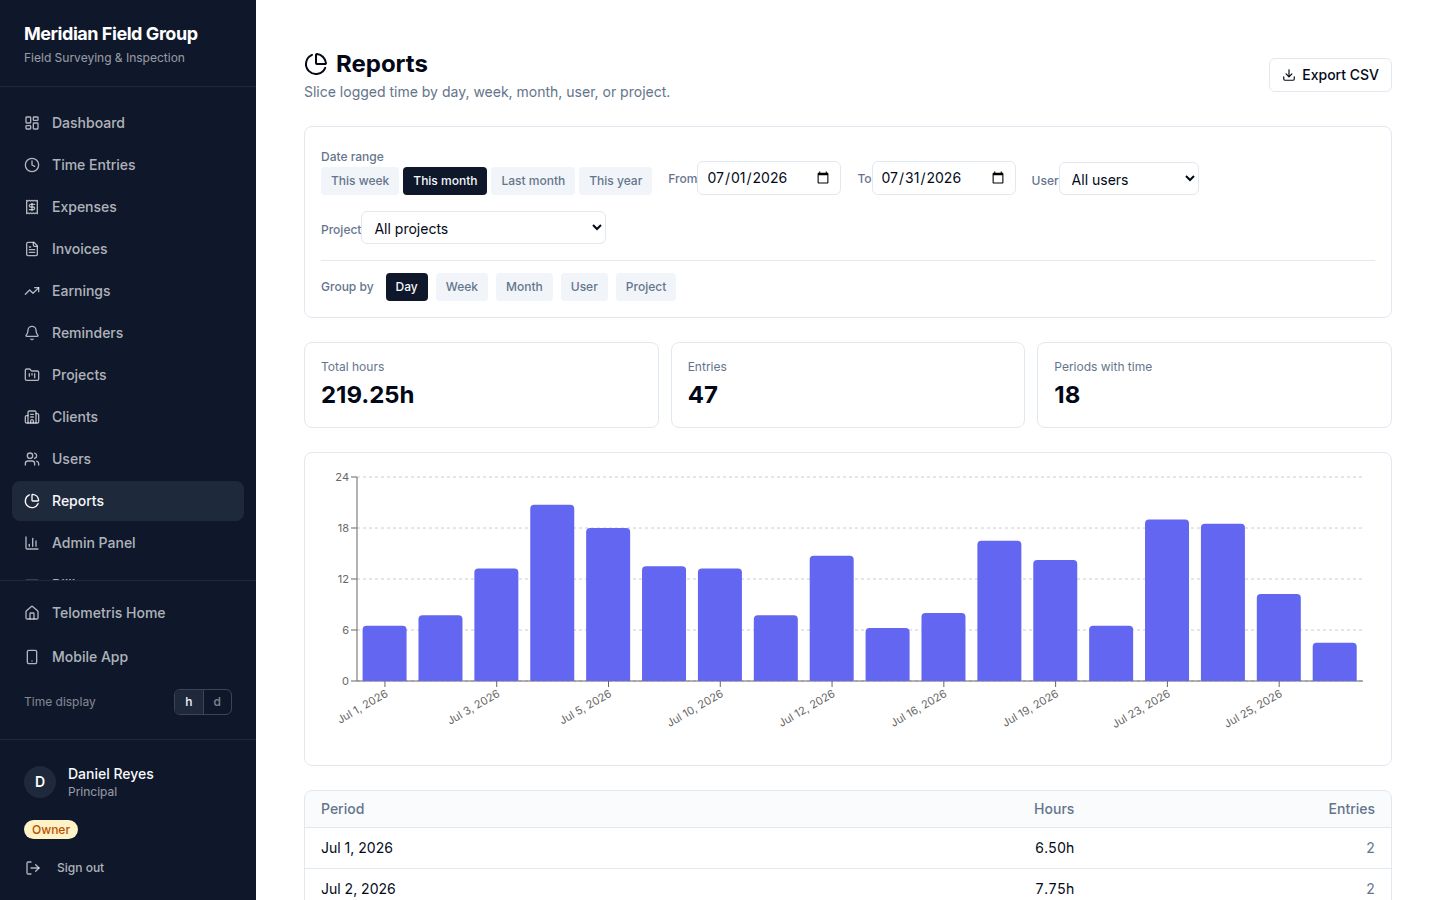Click the Admin Panel bar chart icon
Viewport: 1440px width, 900px height.
tap(32, 543)
